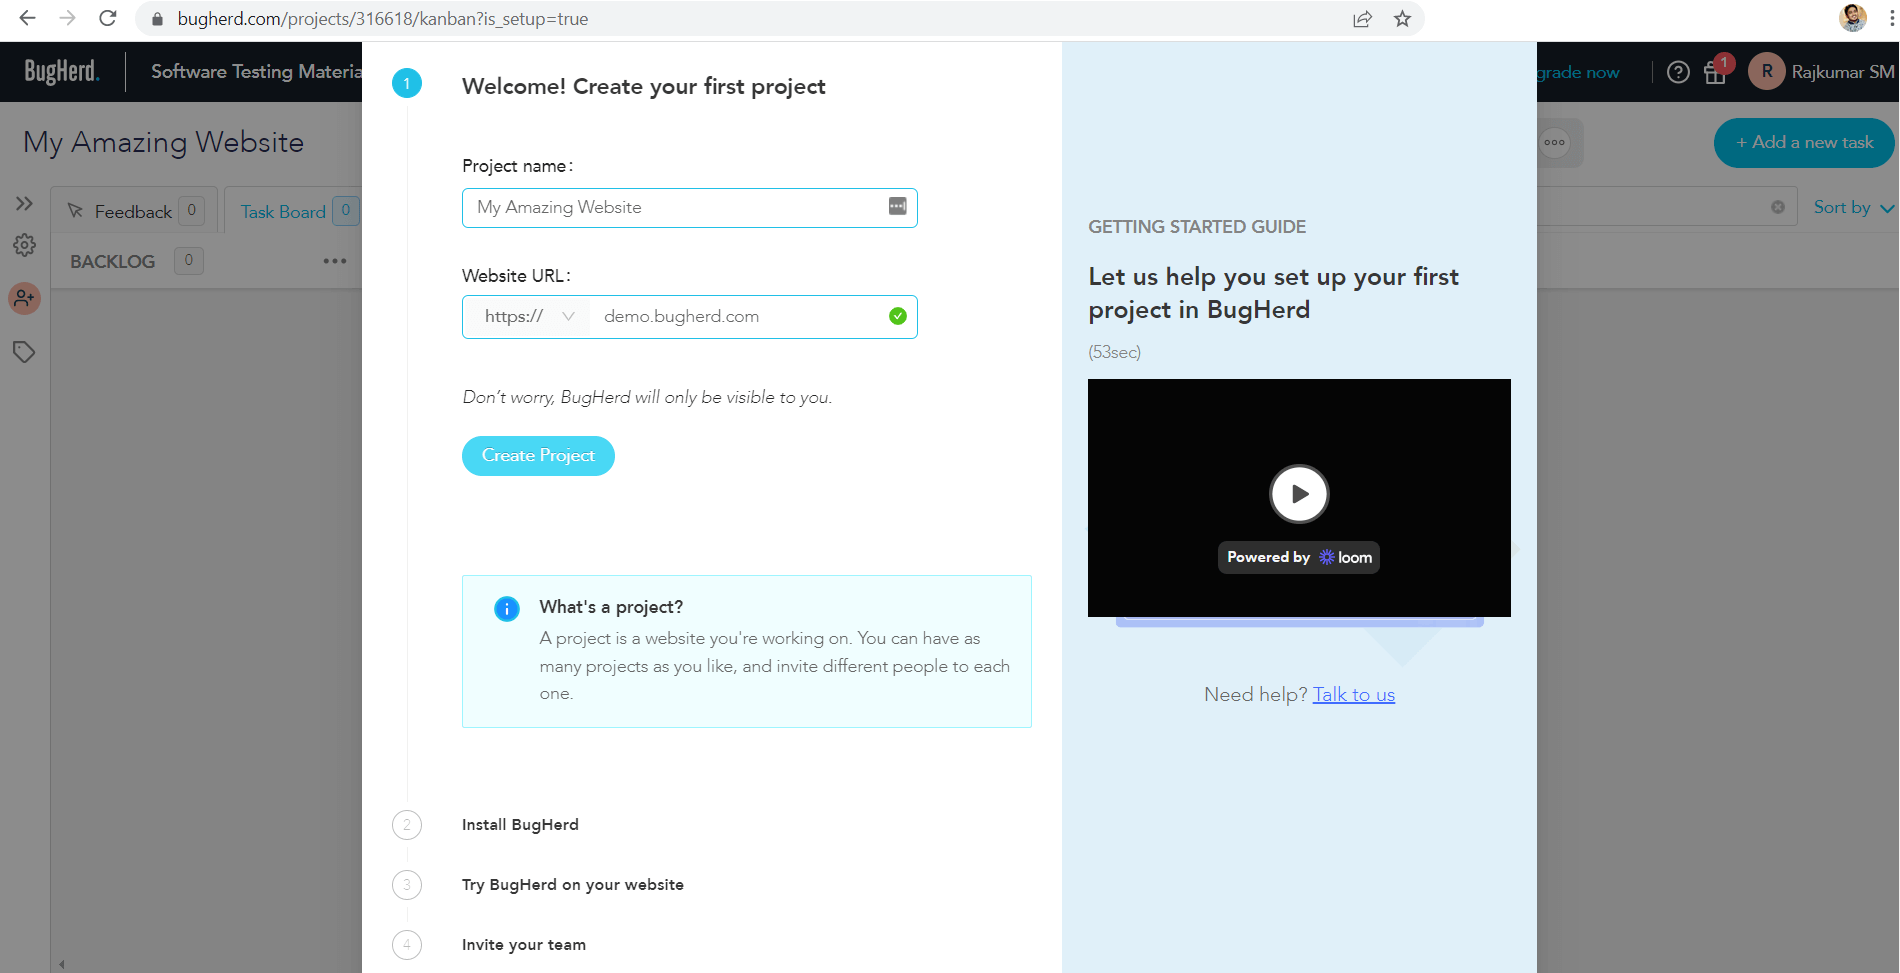Click the Software Testing Material organization name
Screen dimensions: 1900x973
(x=256, y=71)
